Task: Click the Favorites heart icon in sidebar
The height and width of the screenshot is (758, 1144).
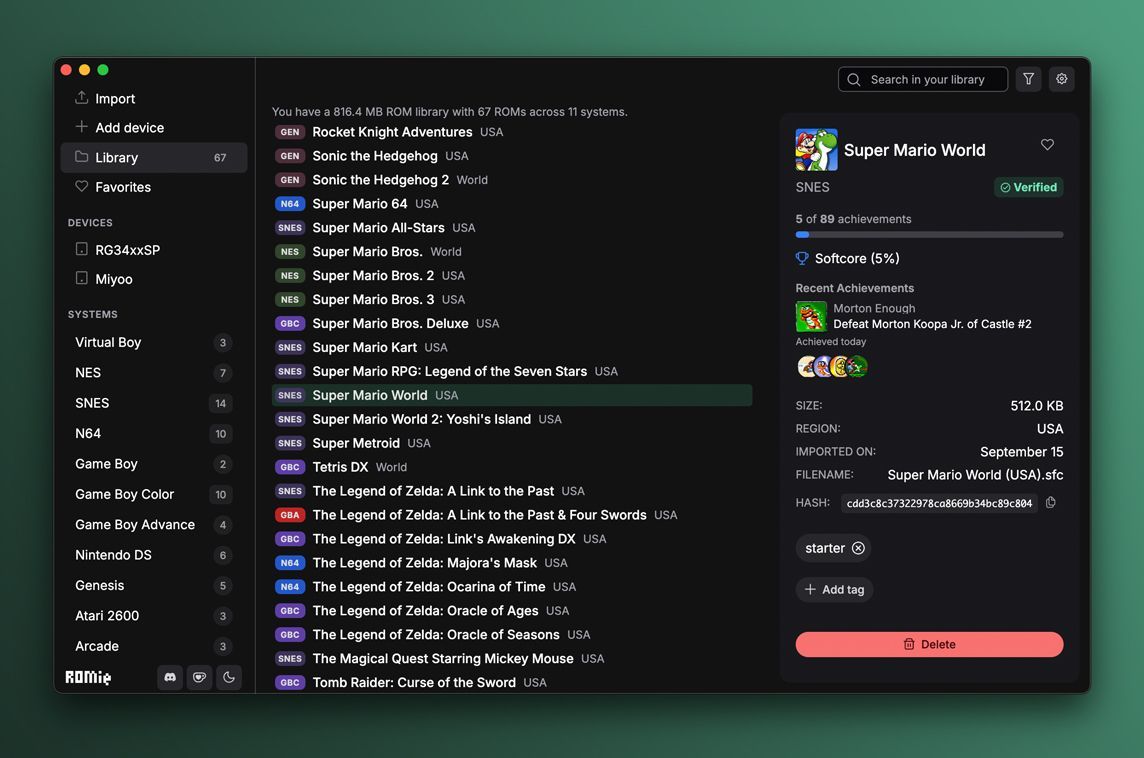Action: tap(82, 187)
